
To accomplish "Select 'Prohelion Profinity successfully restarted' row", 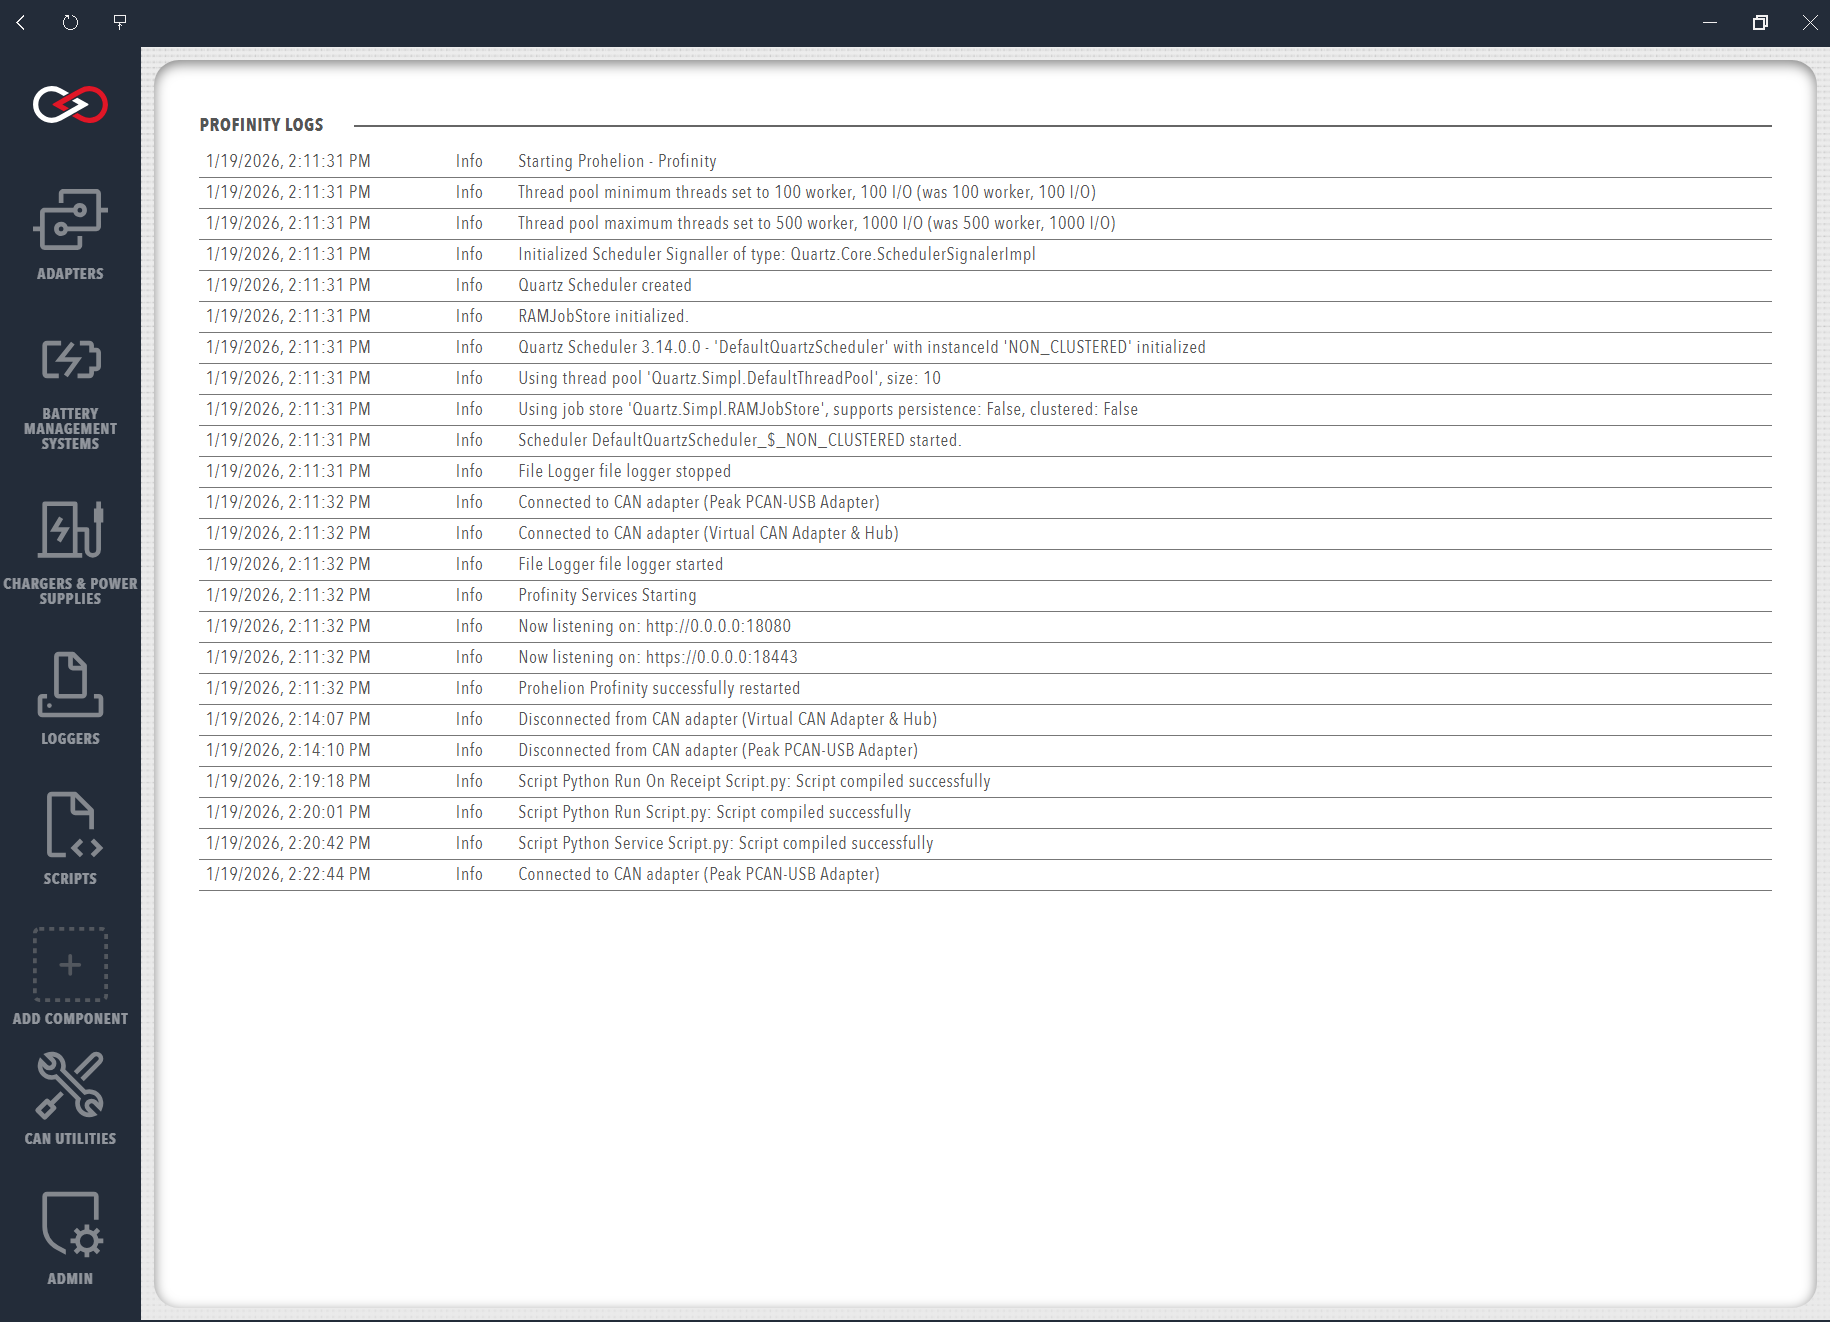I will (985, 688).
